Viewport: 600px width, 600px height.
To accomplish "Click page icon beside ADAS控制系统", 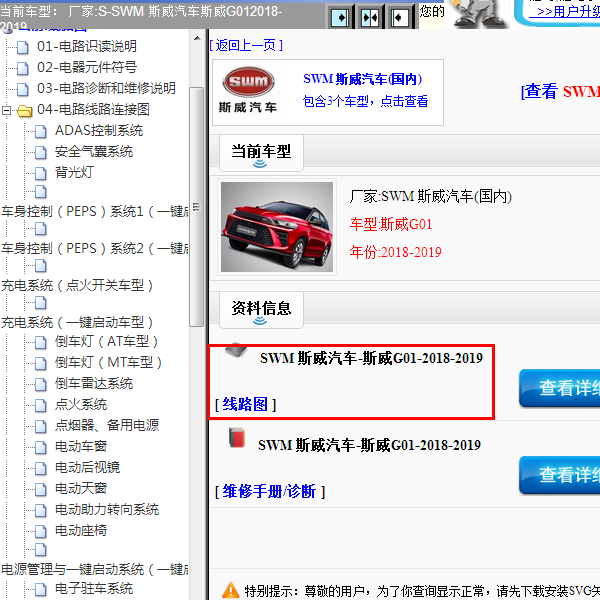I will pyautogui.click(x=41, y=131).
